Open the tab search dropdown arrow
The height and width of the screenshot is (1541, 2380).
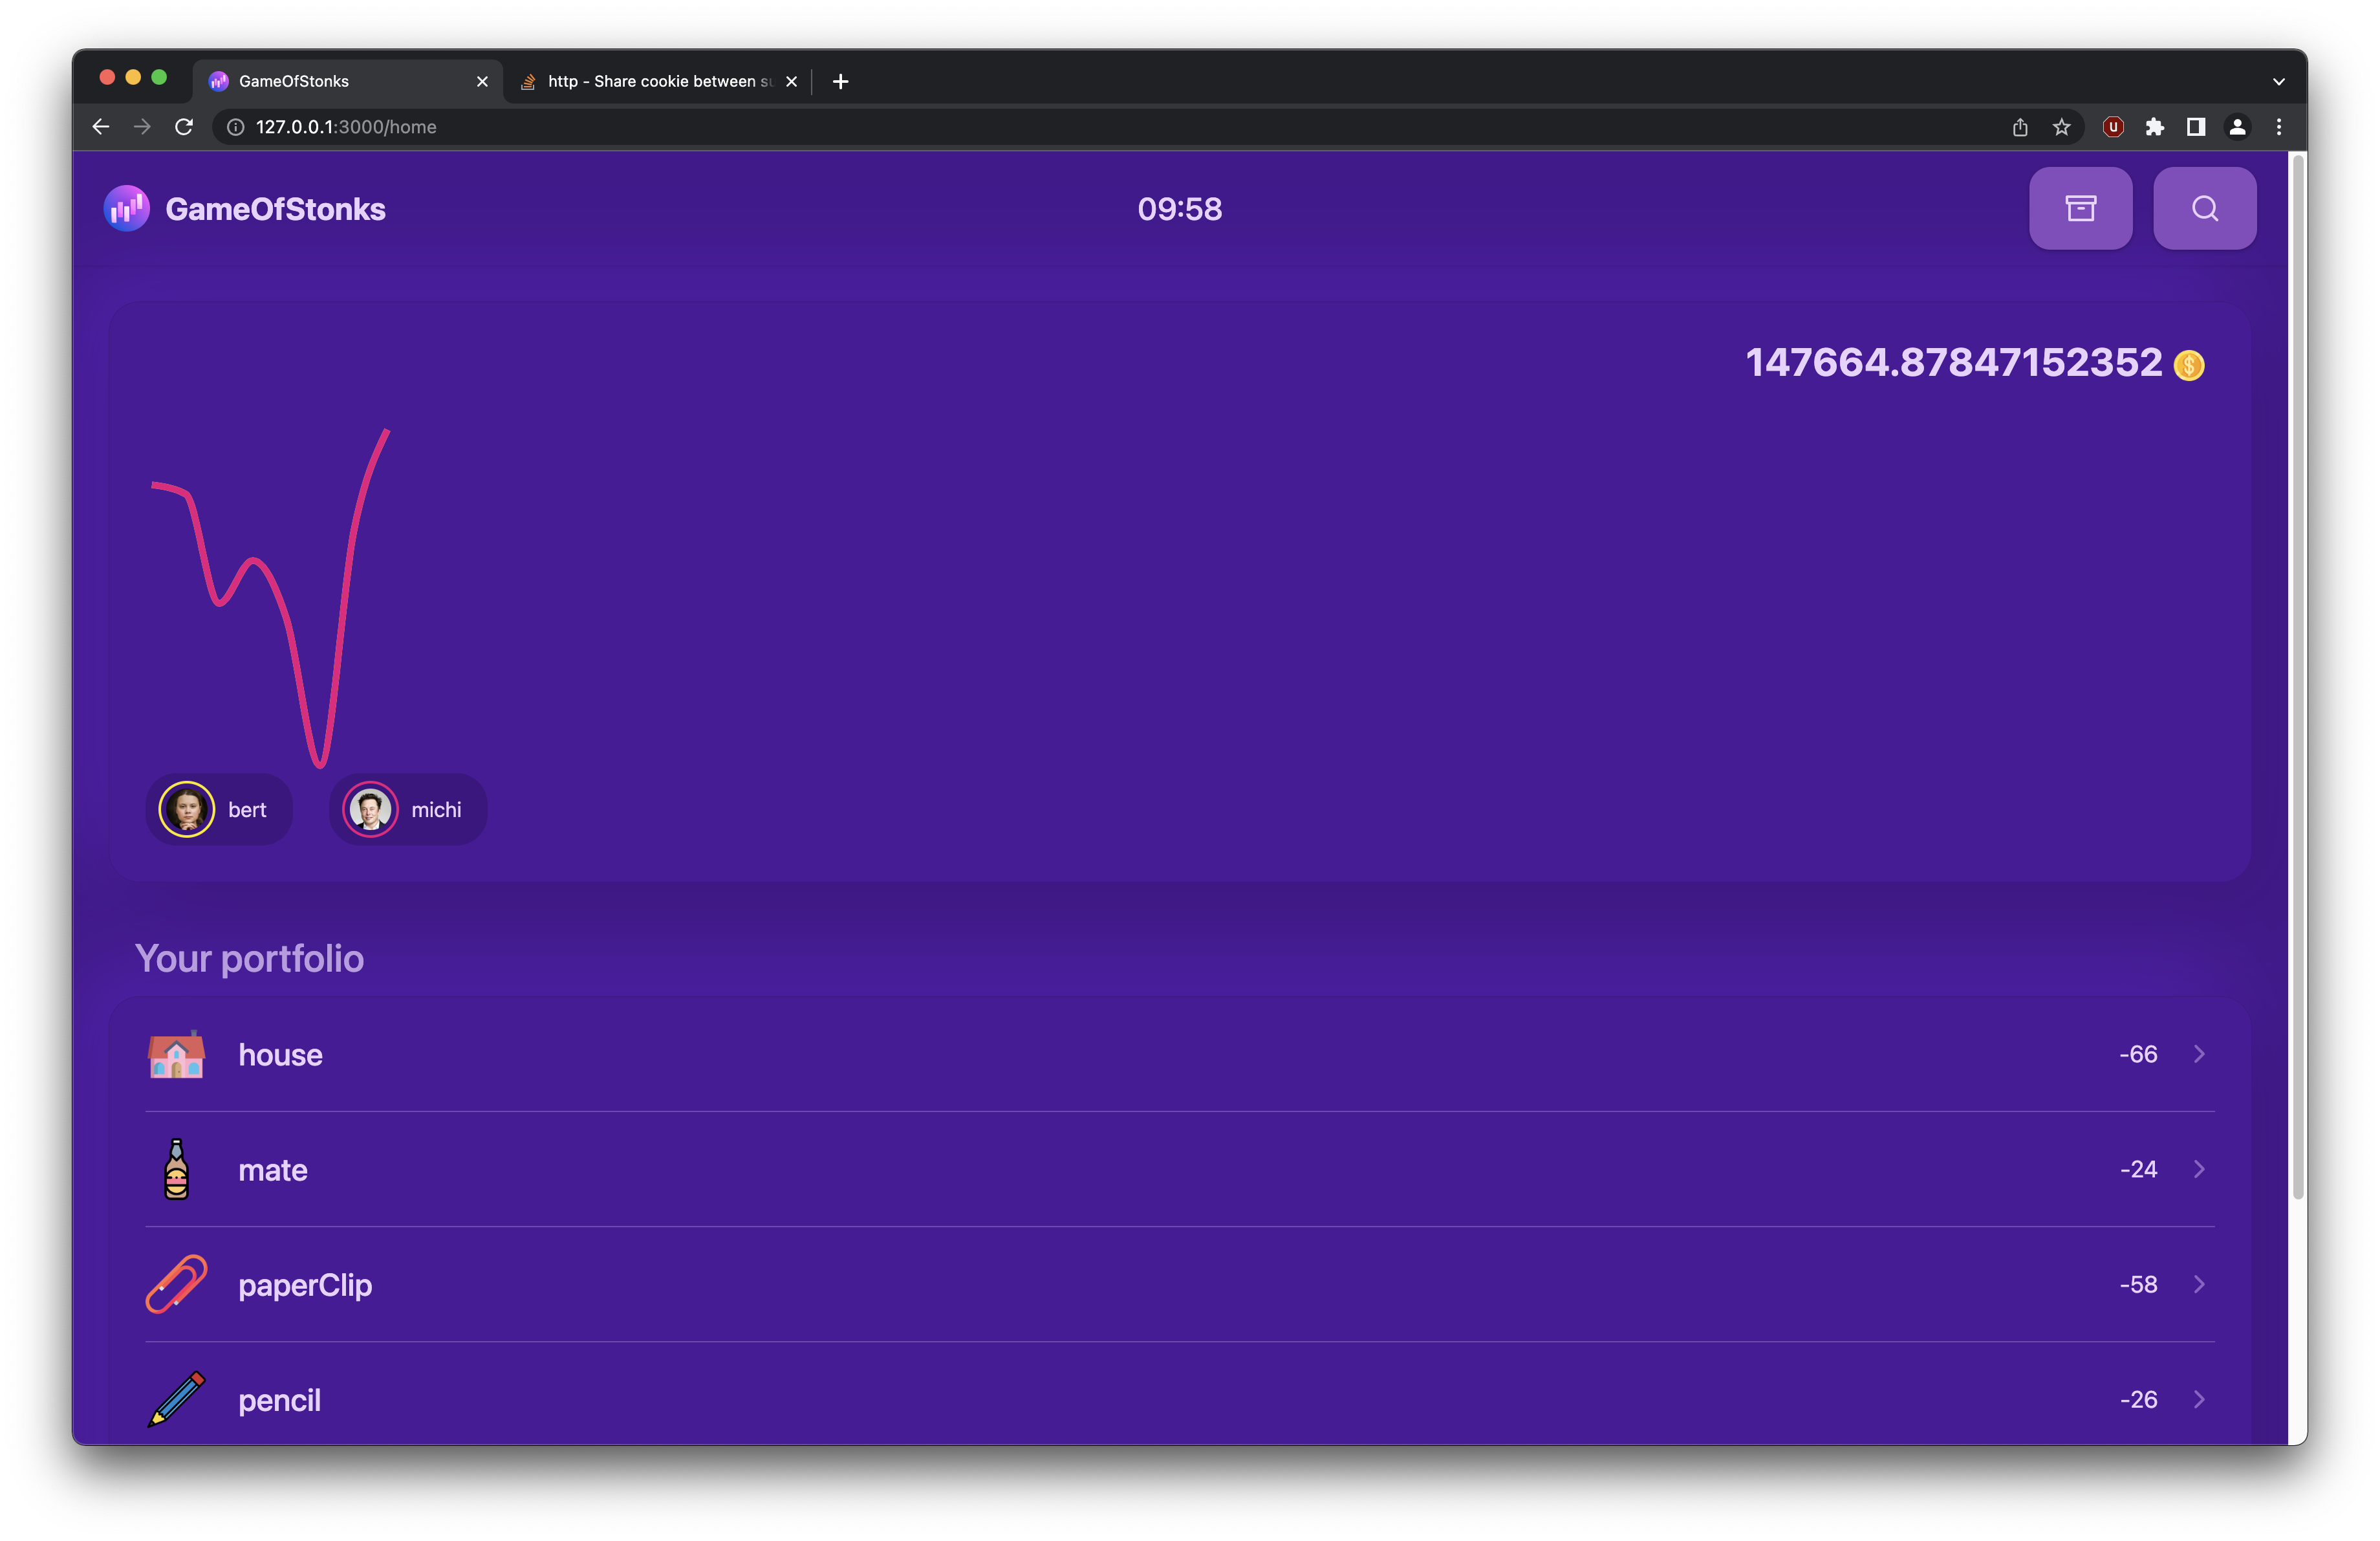click(2278, 81)
